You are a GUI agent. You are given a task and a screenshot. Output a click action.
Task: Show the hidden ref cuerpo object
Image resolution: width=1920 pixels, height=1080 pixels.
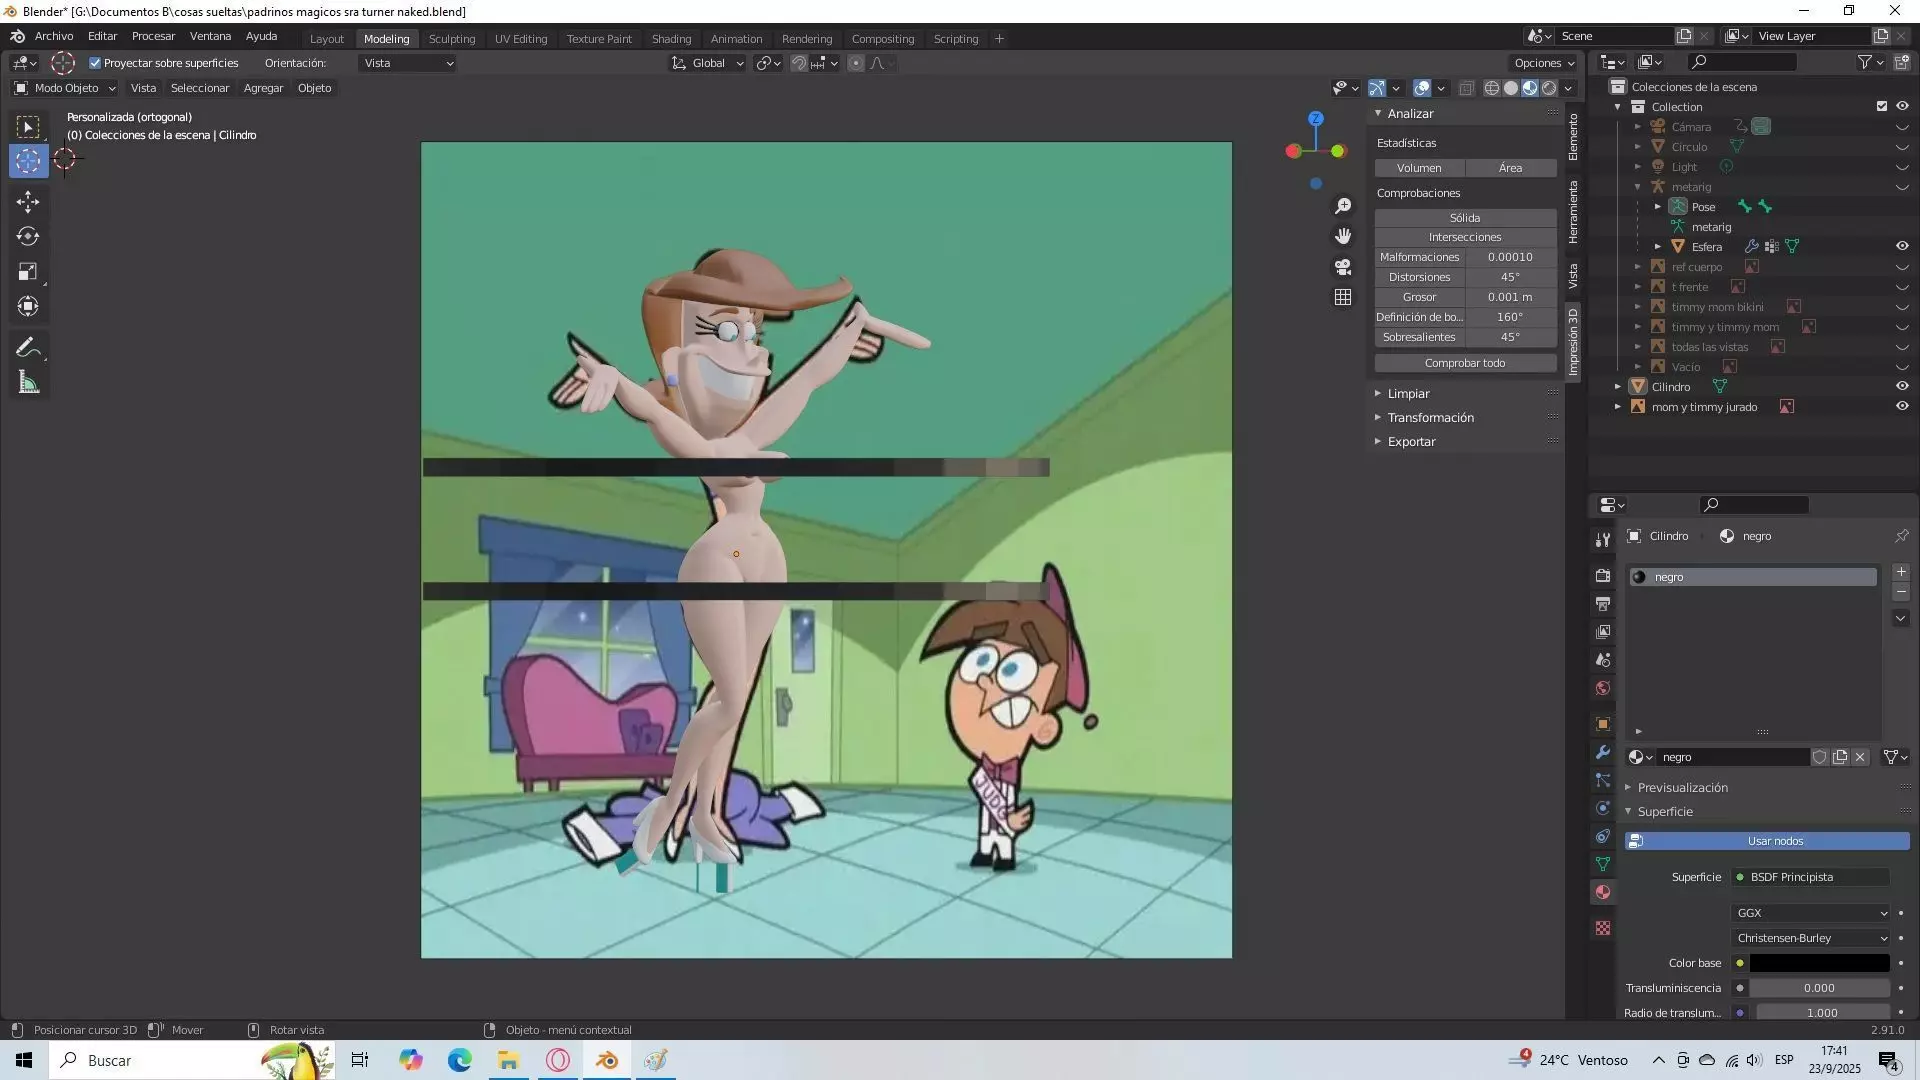click(1902, 267)
